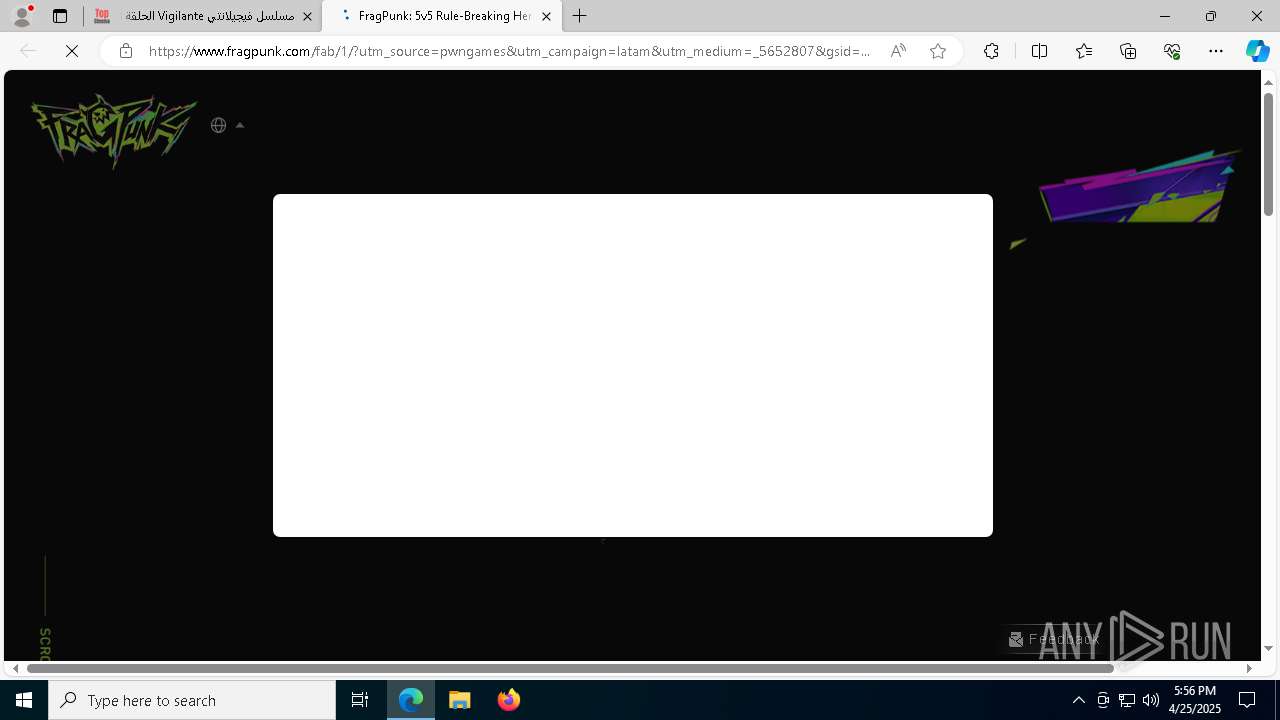
Task: Click the vertical scrollbar thumb
Action: pos(1268,154)
